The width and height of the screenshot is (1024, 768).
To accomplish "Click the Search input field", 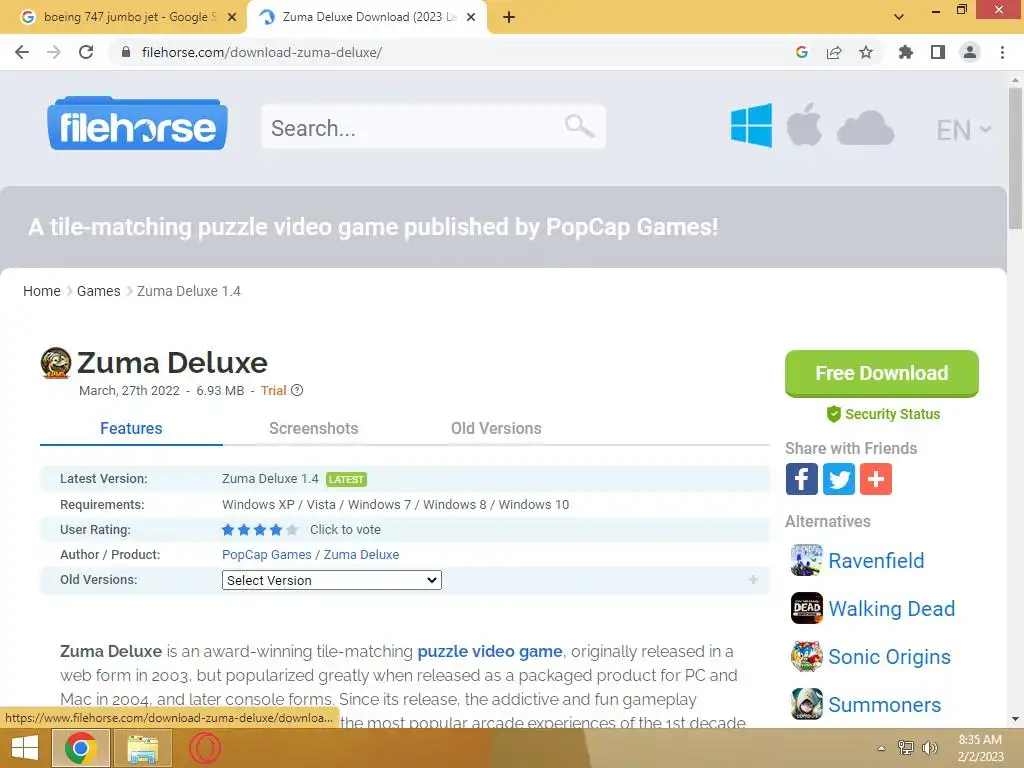I will (x=434, y=126).
